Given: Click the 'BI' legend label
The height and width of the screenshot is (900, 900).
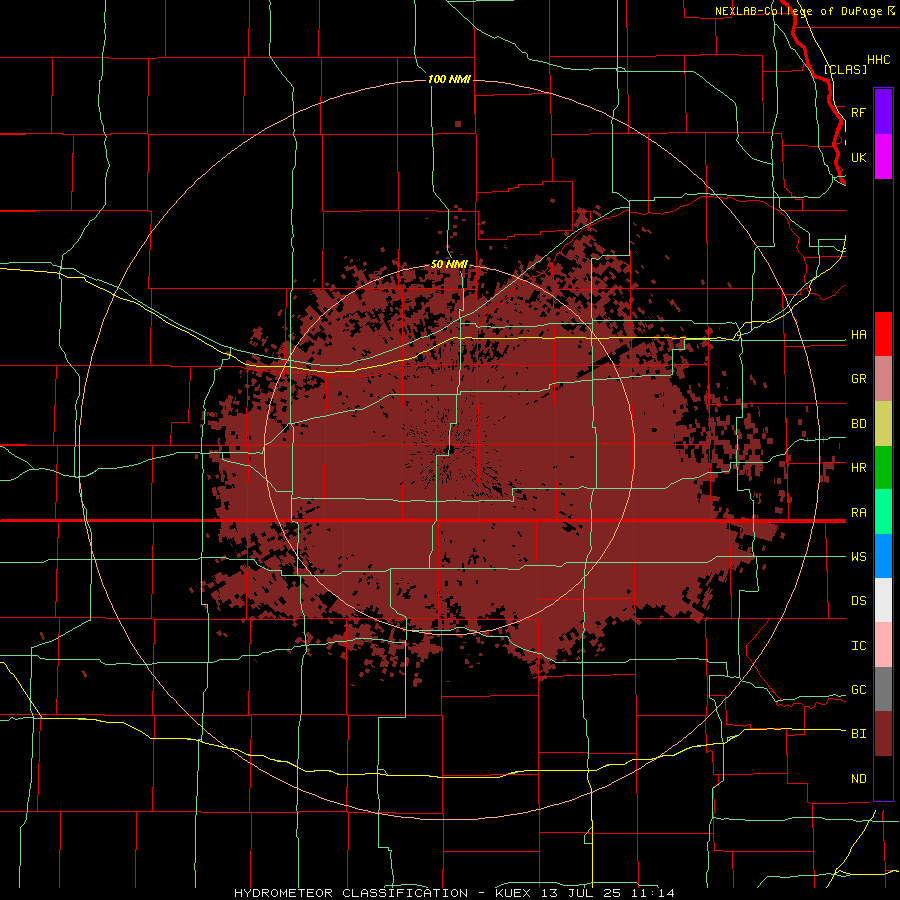Looking at the screenshot, I should 858,734.
